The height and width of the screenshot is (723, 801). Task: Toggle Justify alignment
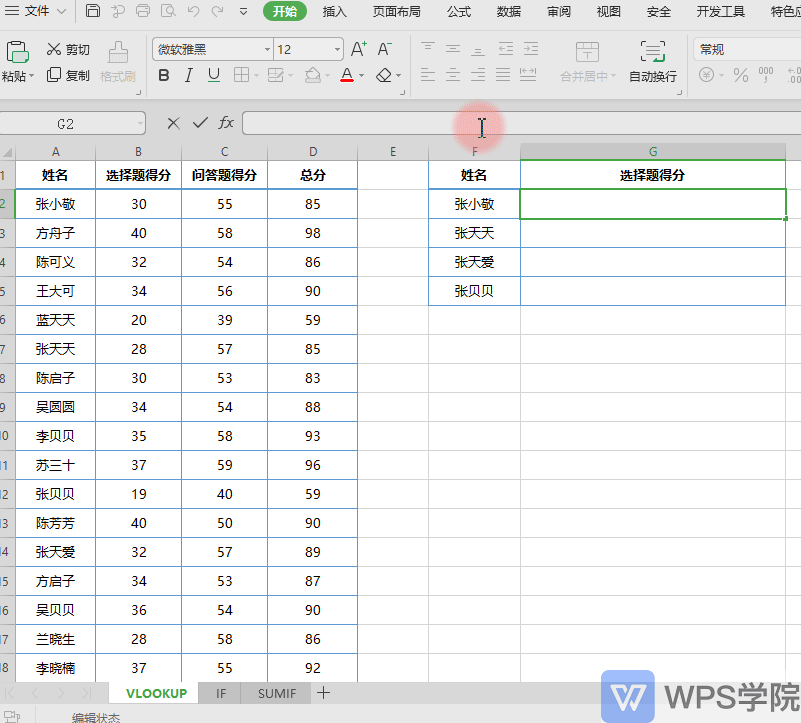click(x=503, y=76)
